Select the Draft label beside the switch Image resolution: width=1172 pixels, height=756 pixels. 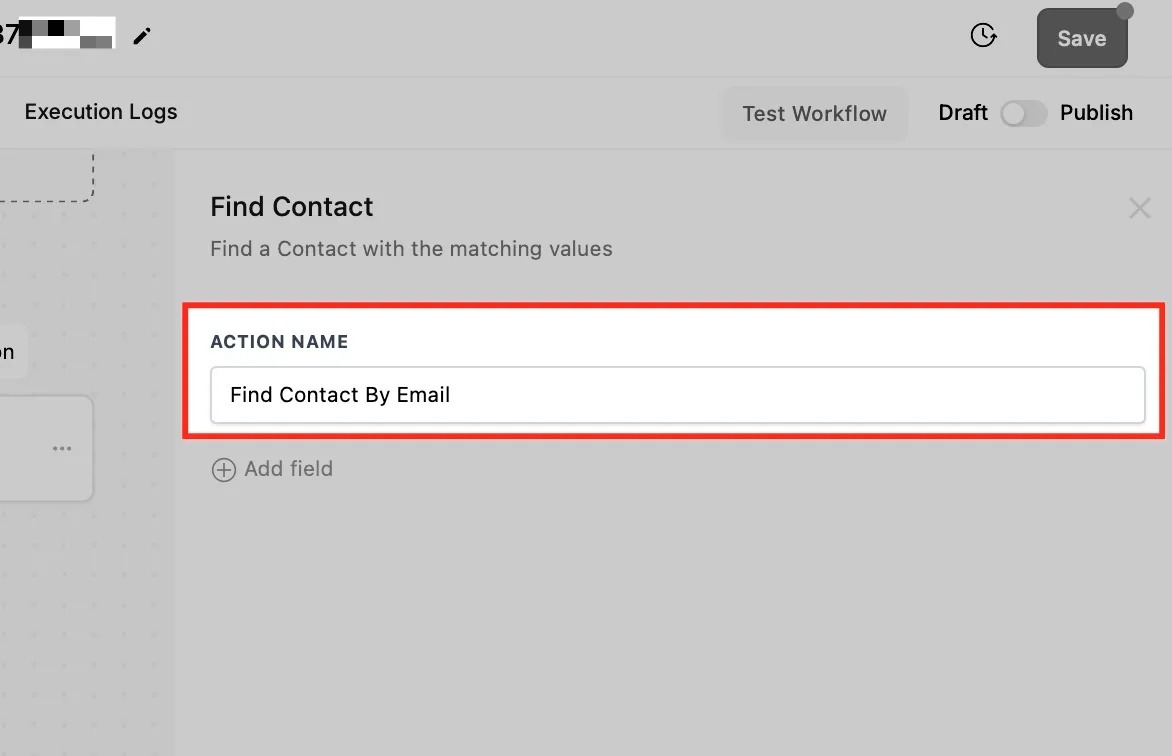coord(963,113)
